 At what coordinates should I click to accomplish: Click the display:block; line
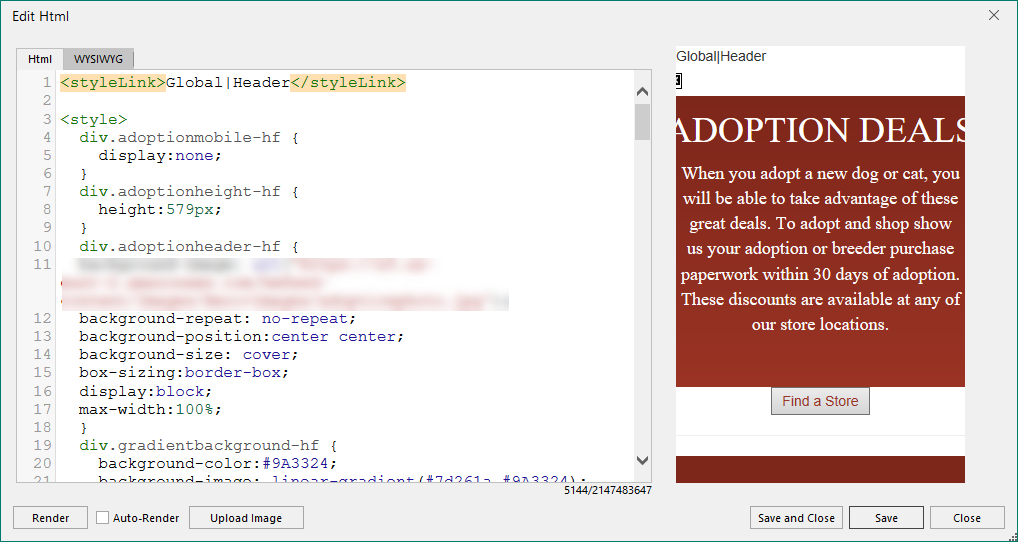(145, 391)
